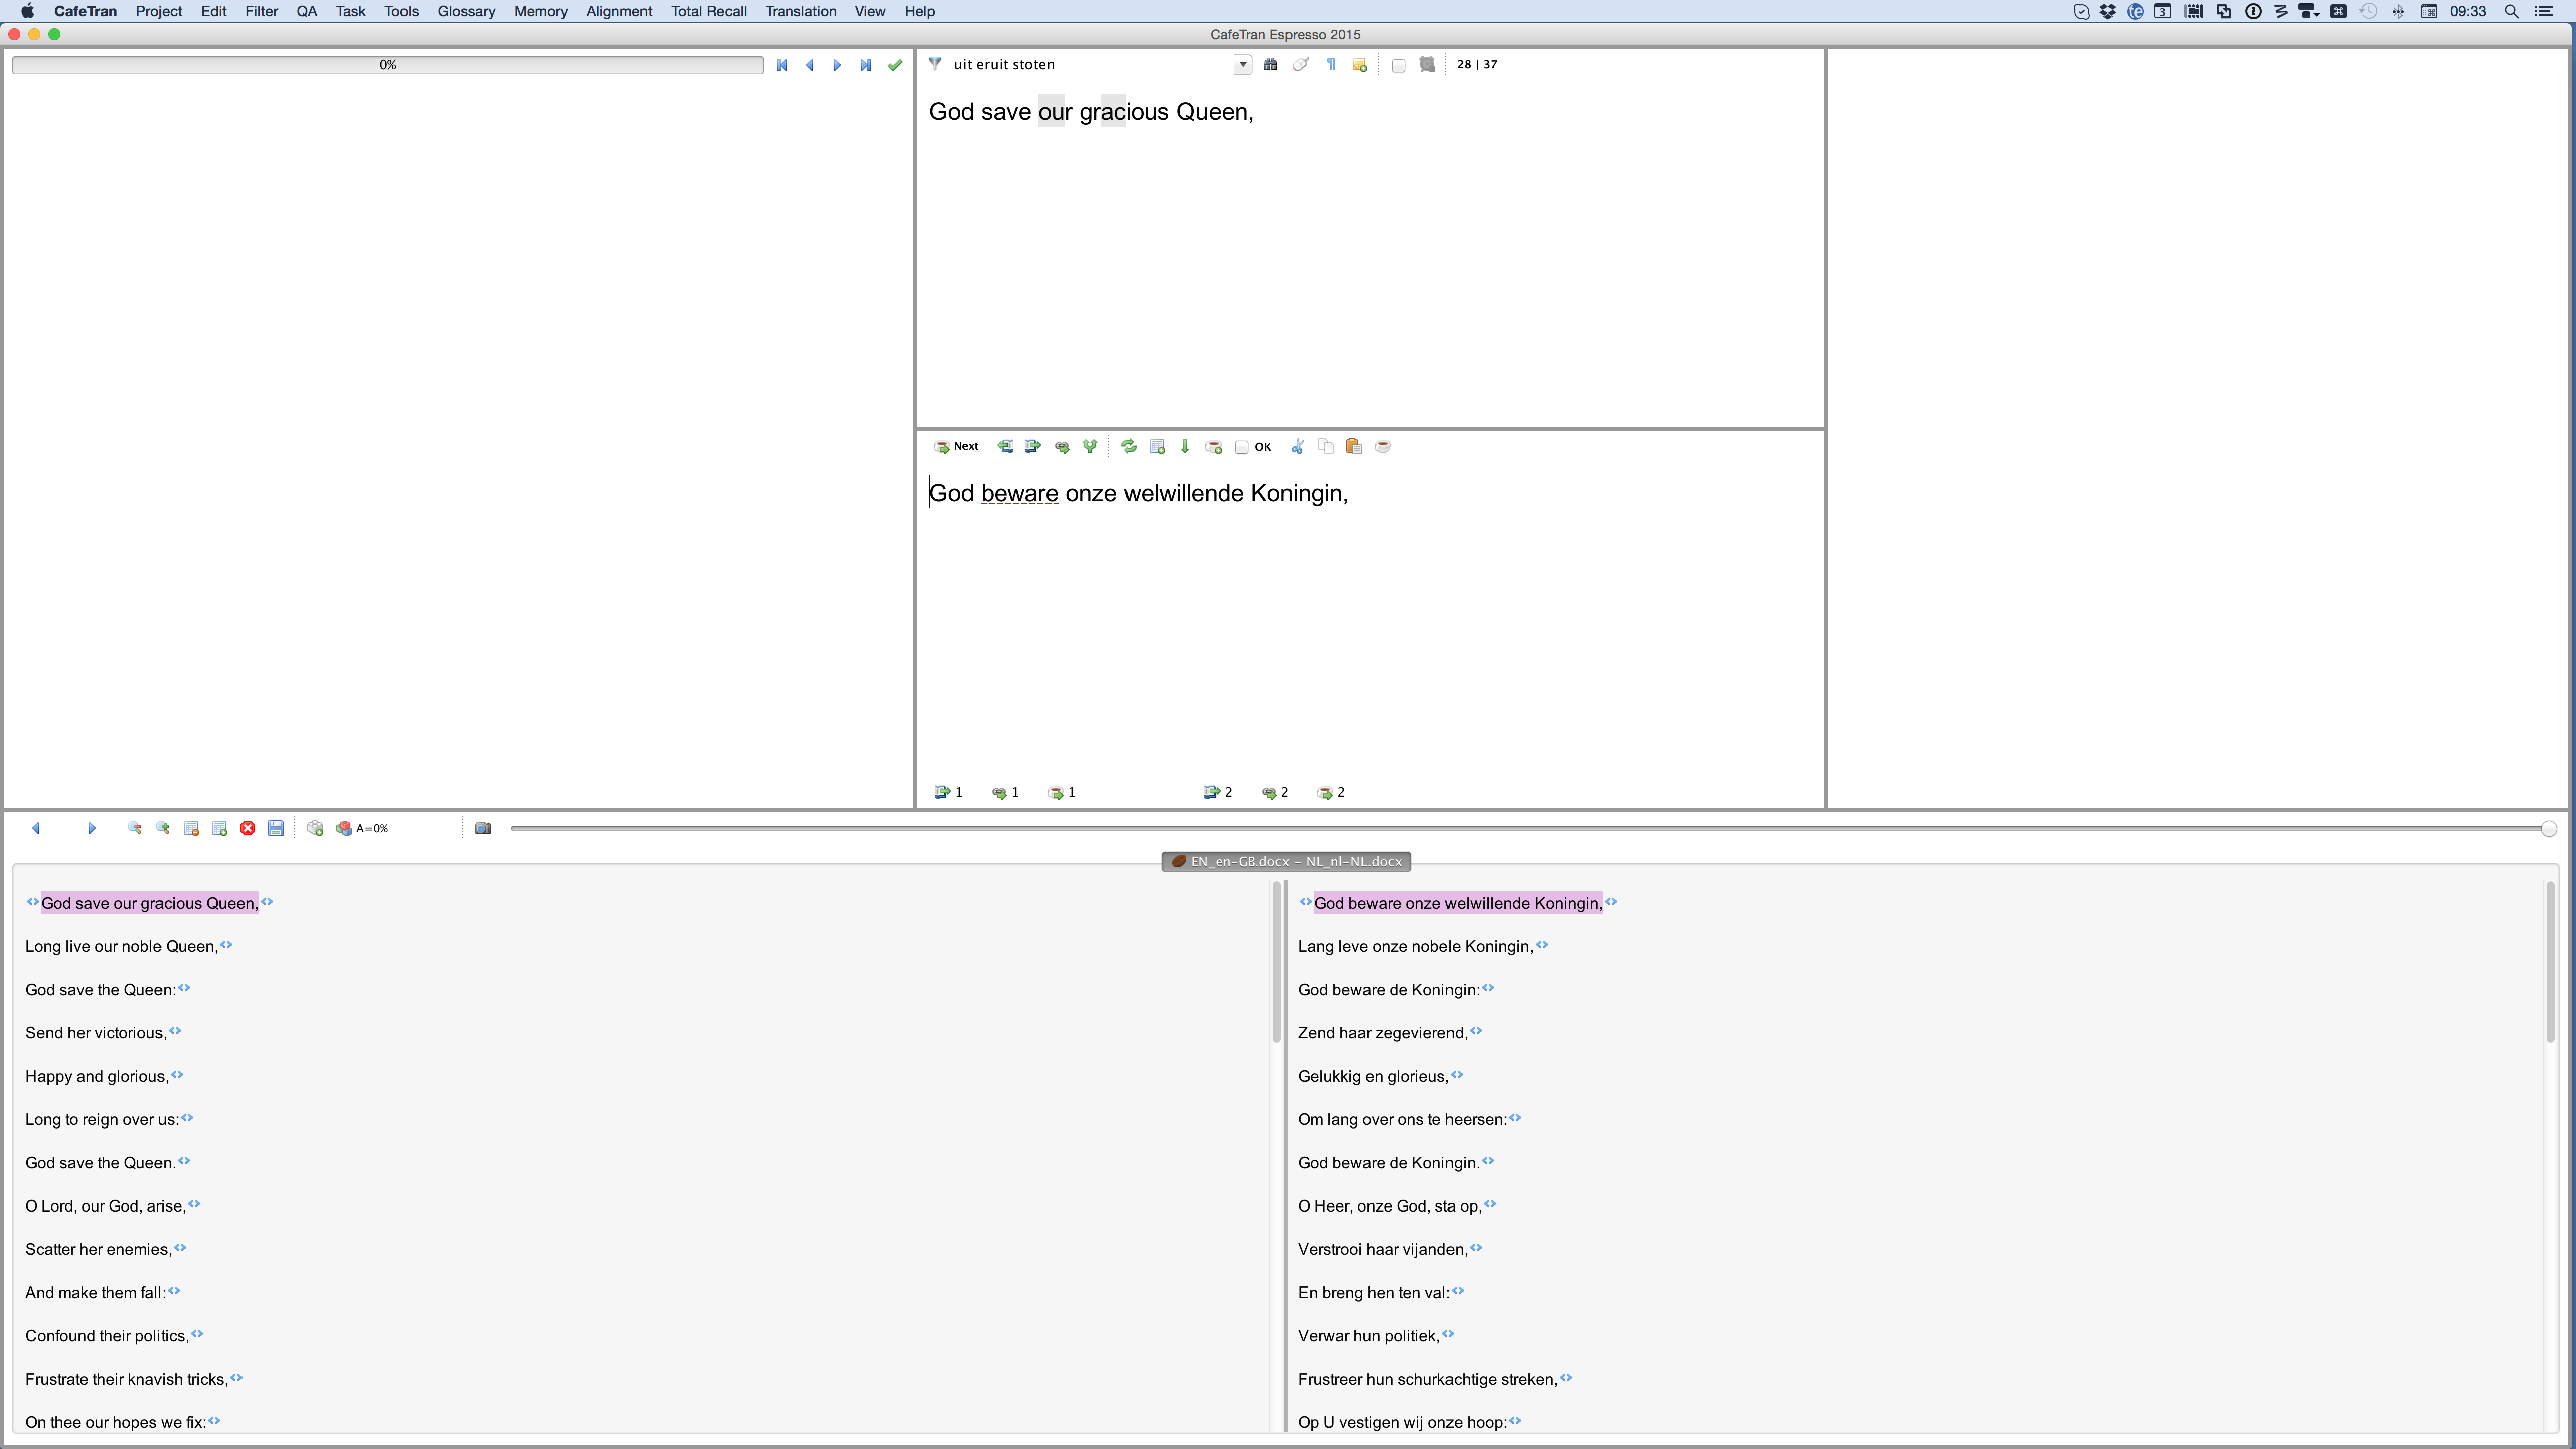Image resolution: width=2576 pixels, height=1449 pixels.
Task: Select the 'Long live our noble Queen,' source segment
Action: click(120, 946)
